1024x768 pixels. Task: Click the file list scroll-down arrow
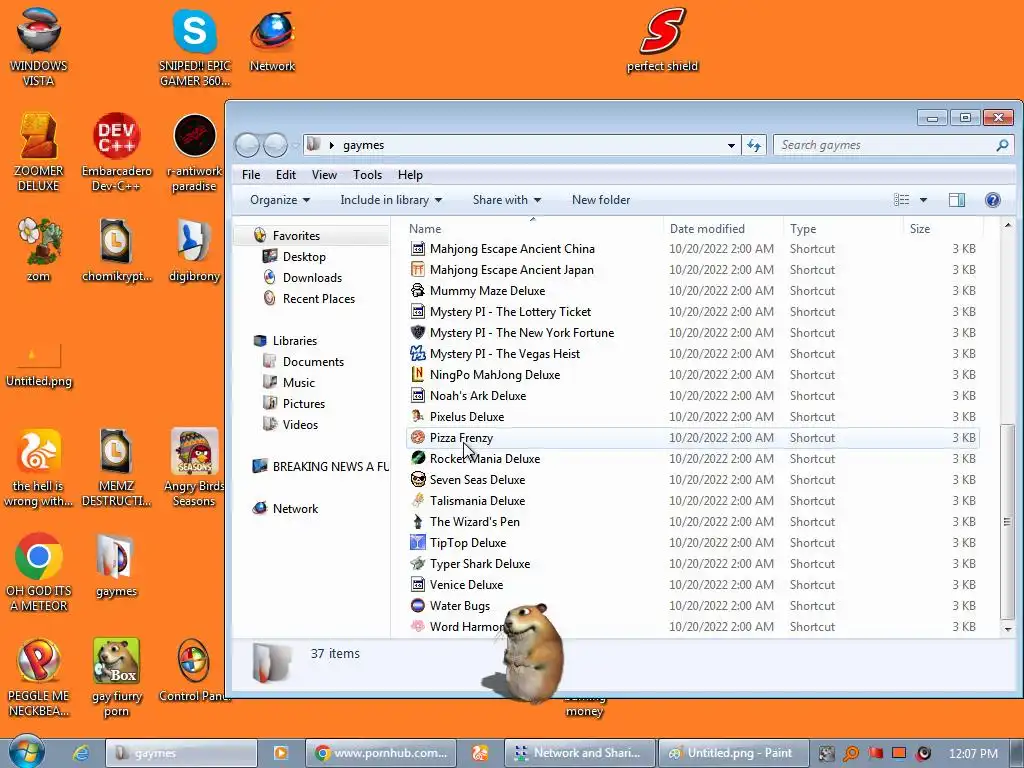1008,629
